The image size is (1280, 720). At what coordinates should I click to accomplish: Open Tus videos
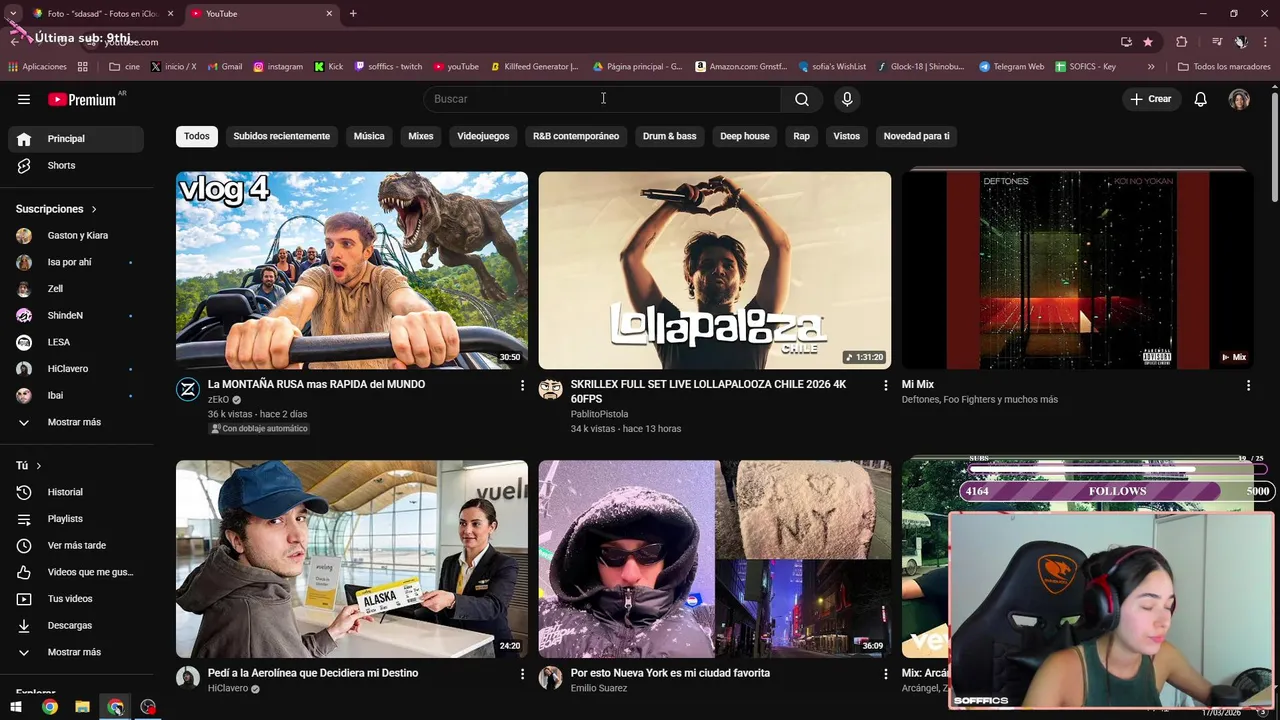point(76,599)
